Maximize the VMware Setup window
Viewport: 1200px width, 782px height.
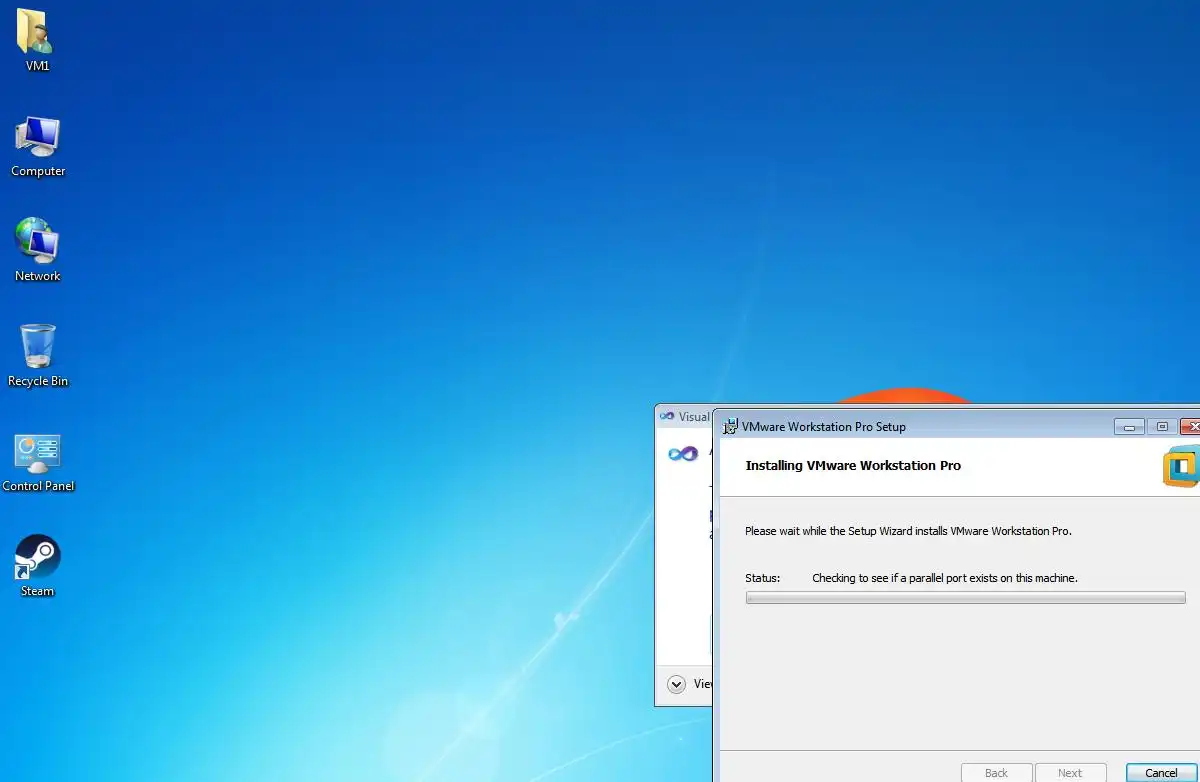click(1162, 427)
